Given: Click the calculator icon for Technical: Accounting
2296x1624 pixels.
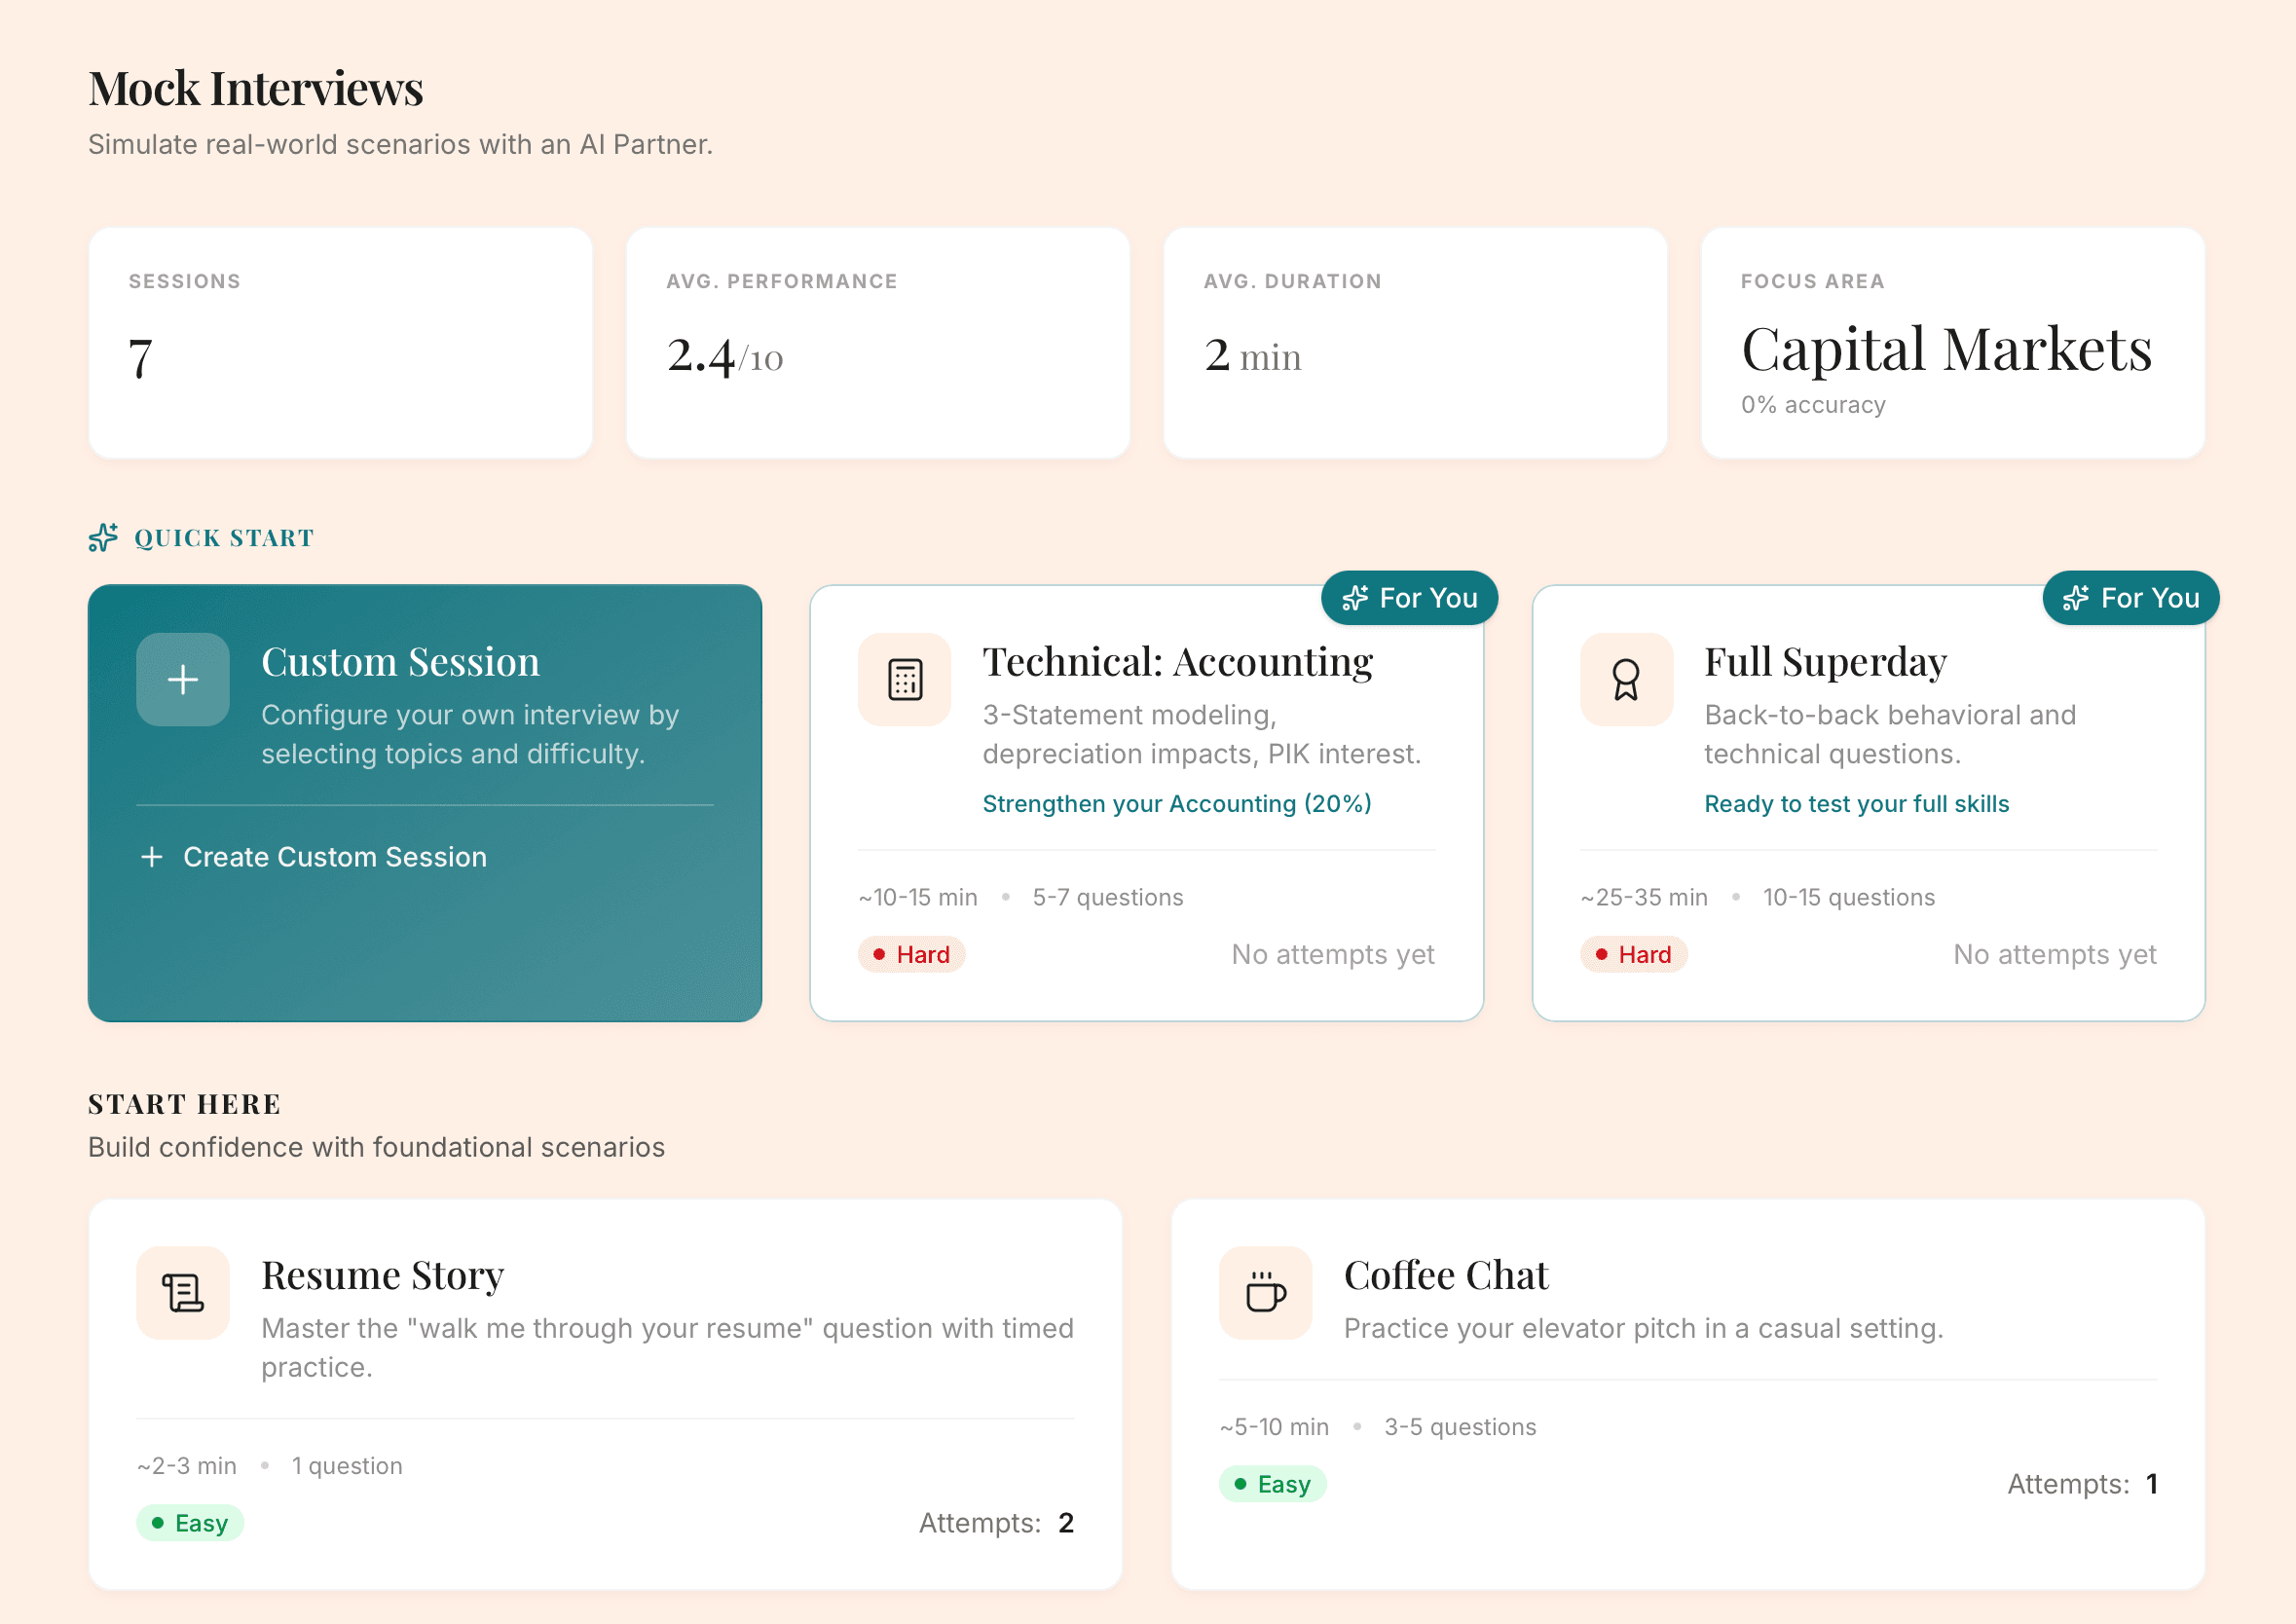Looking at the screenshot, I should click(905, 680).
